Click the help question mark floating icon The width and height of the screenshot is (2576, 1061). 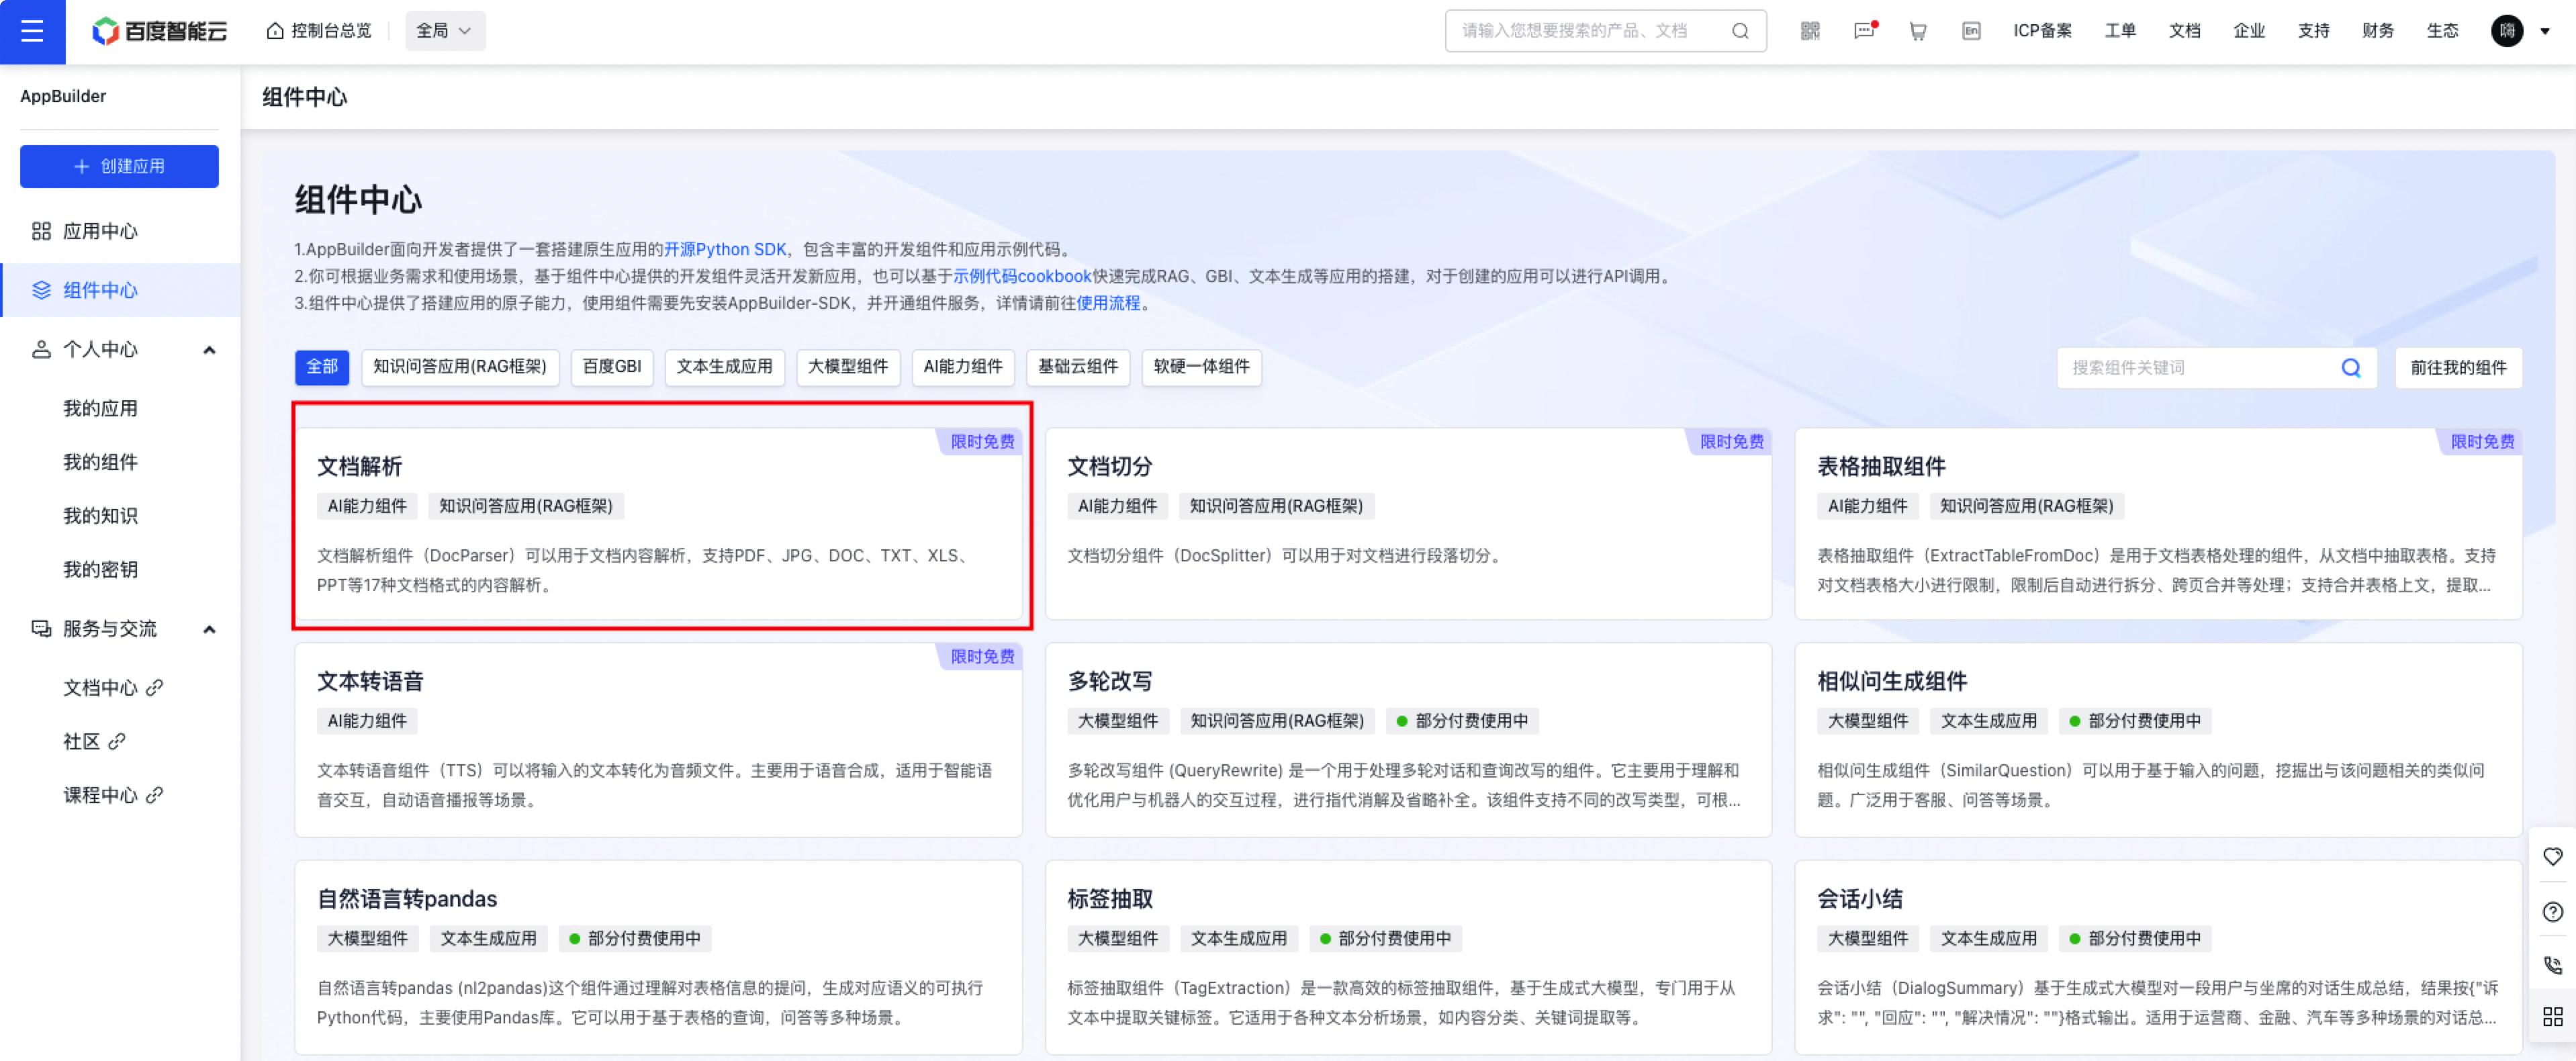pos(2552,911)
